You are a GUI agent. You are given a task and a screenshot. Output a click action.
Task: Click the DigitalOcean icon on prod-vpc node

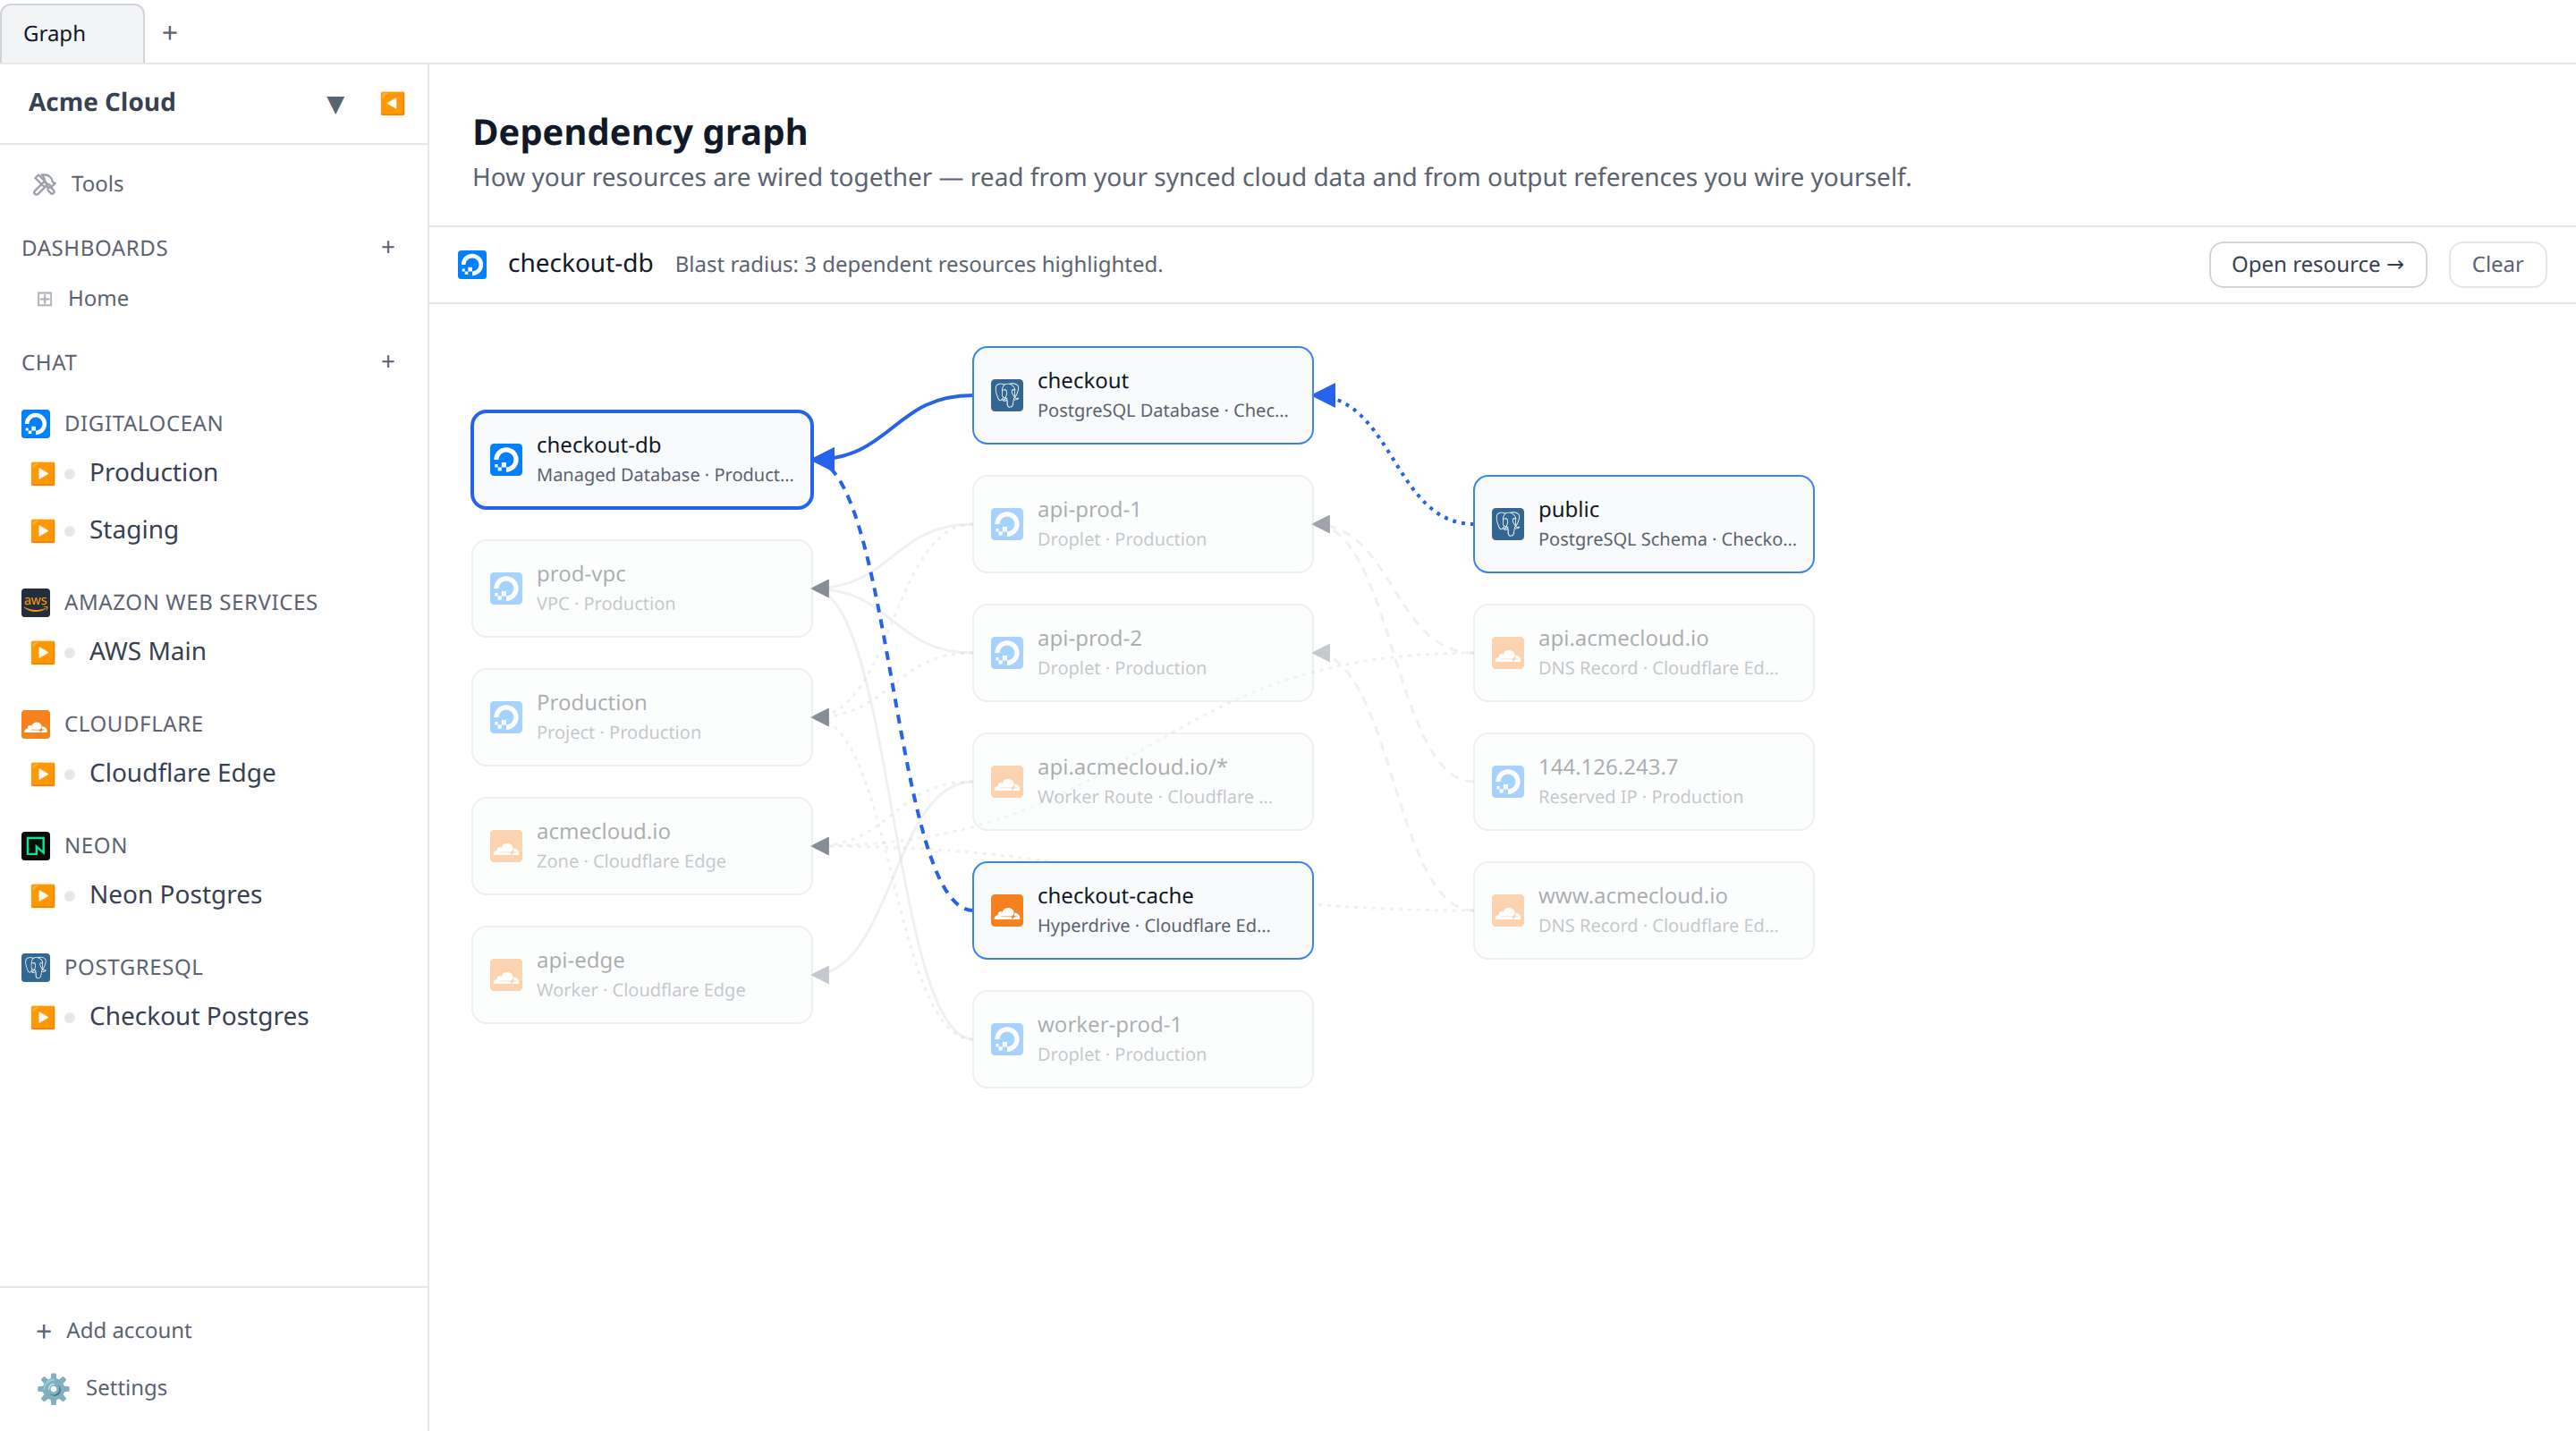tap(506, 589)
